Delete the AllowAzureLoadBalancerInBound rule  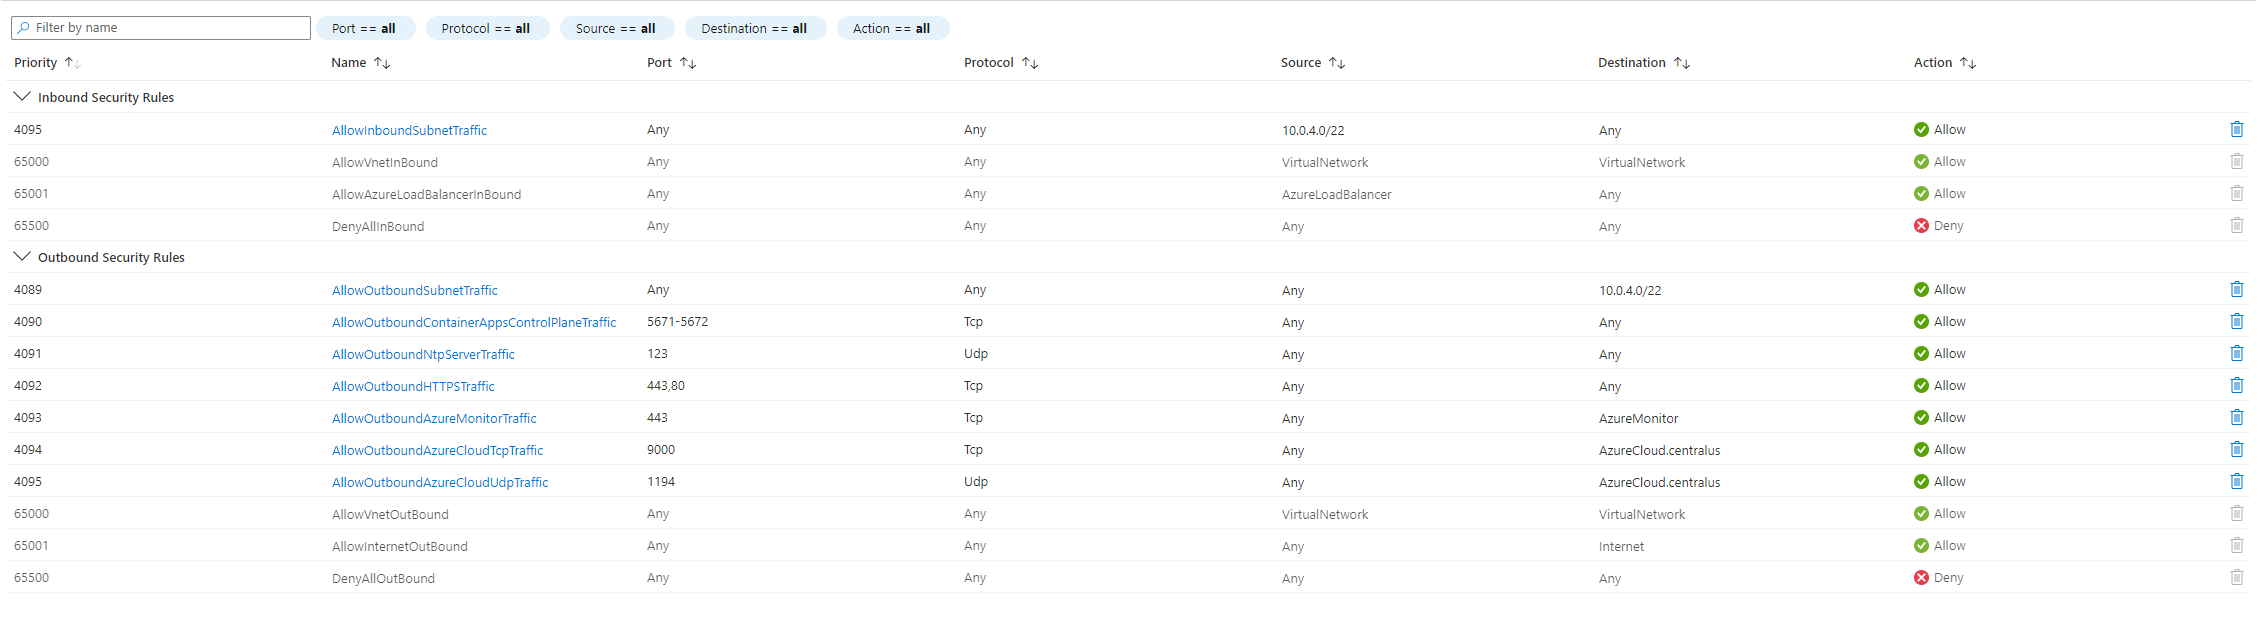[2237, 193]
